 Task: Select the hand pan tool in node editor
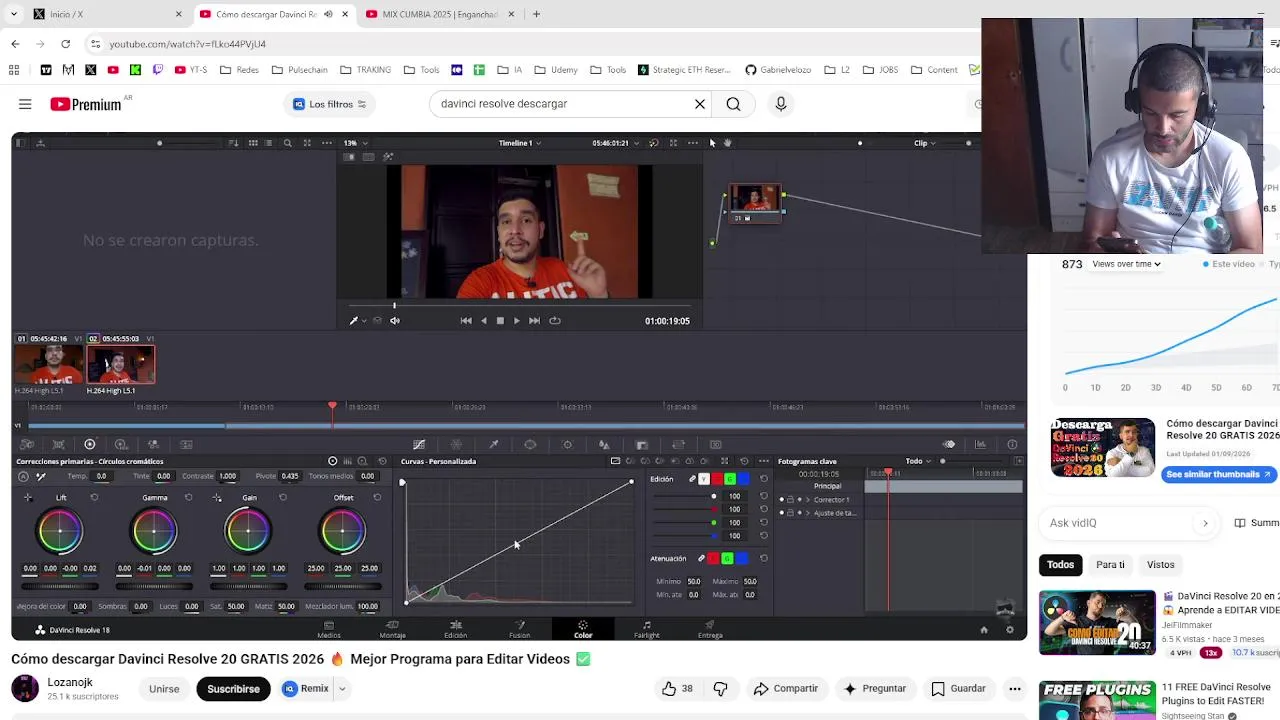(x=727, y=143)
